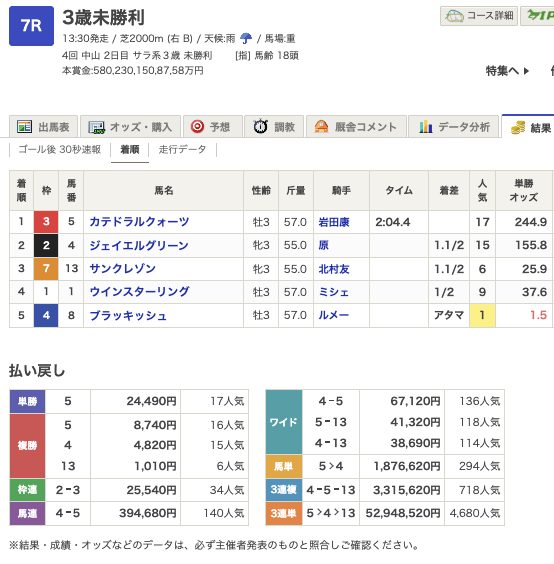Click the 3歳未勝利 race title

103,17
